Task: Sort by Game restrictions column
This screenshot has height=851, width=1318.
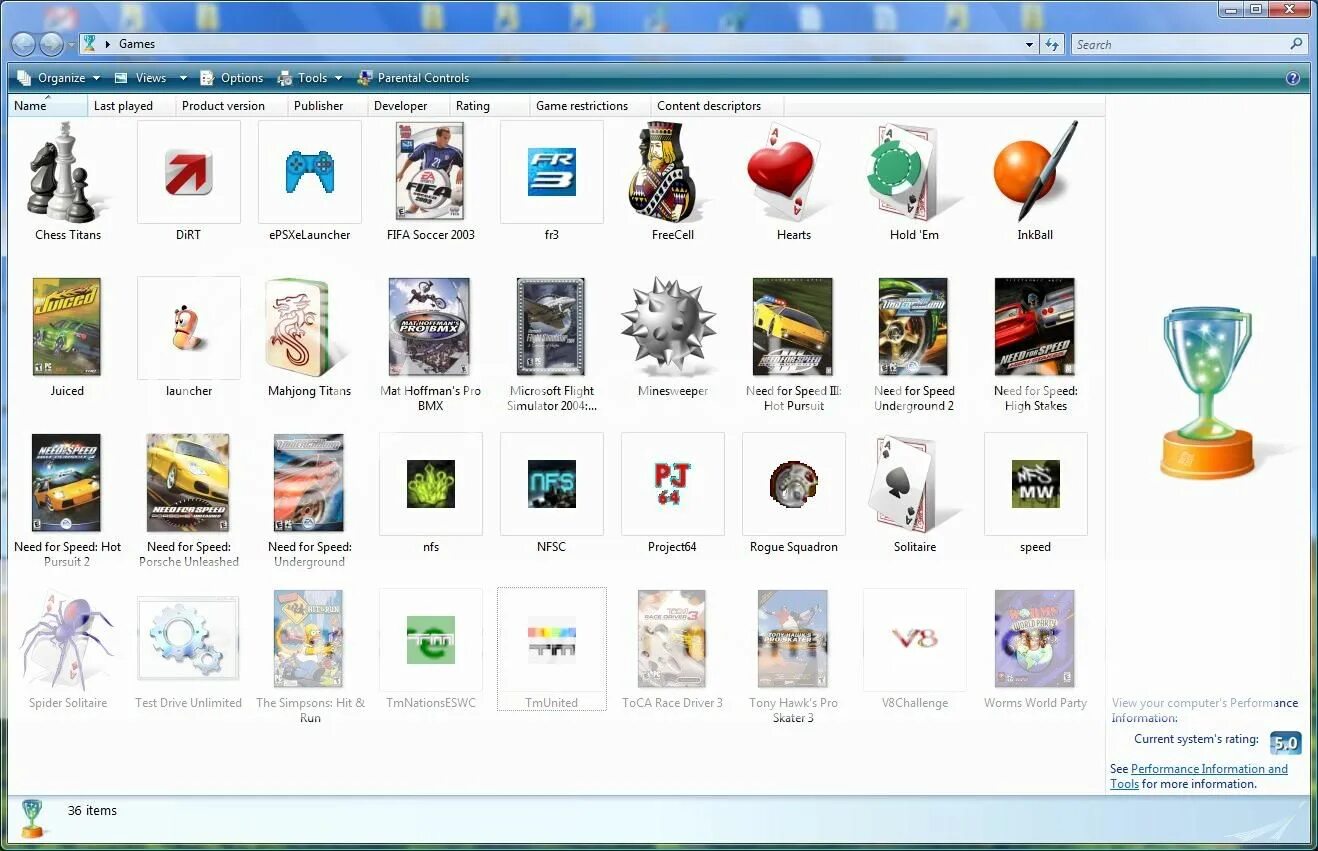Action: (590, 106)
